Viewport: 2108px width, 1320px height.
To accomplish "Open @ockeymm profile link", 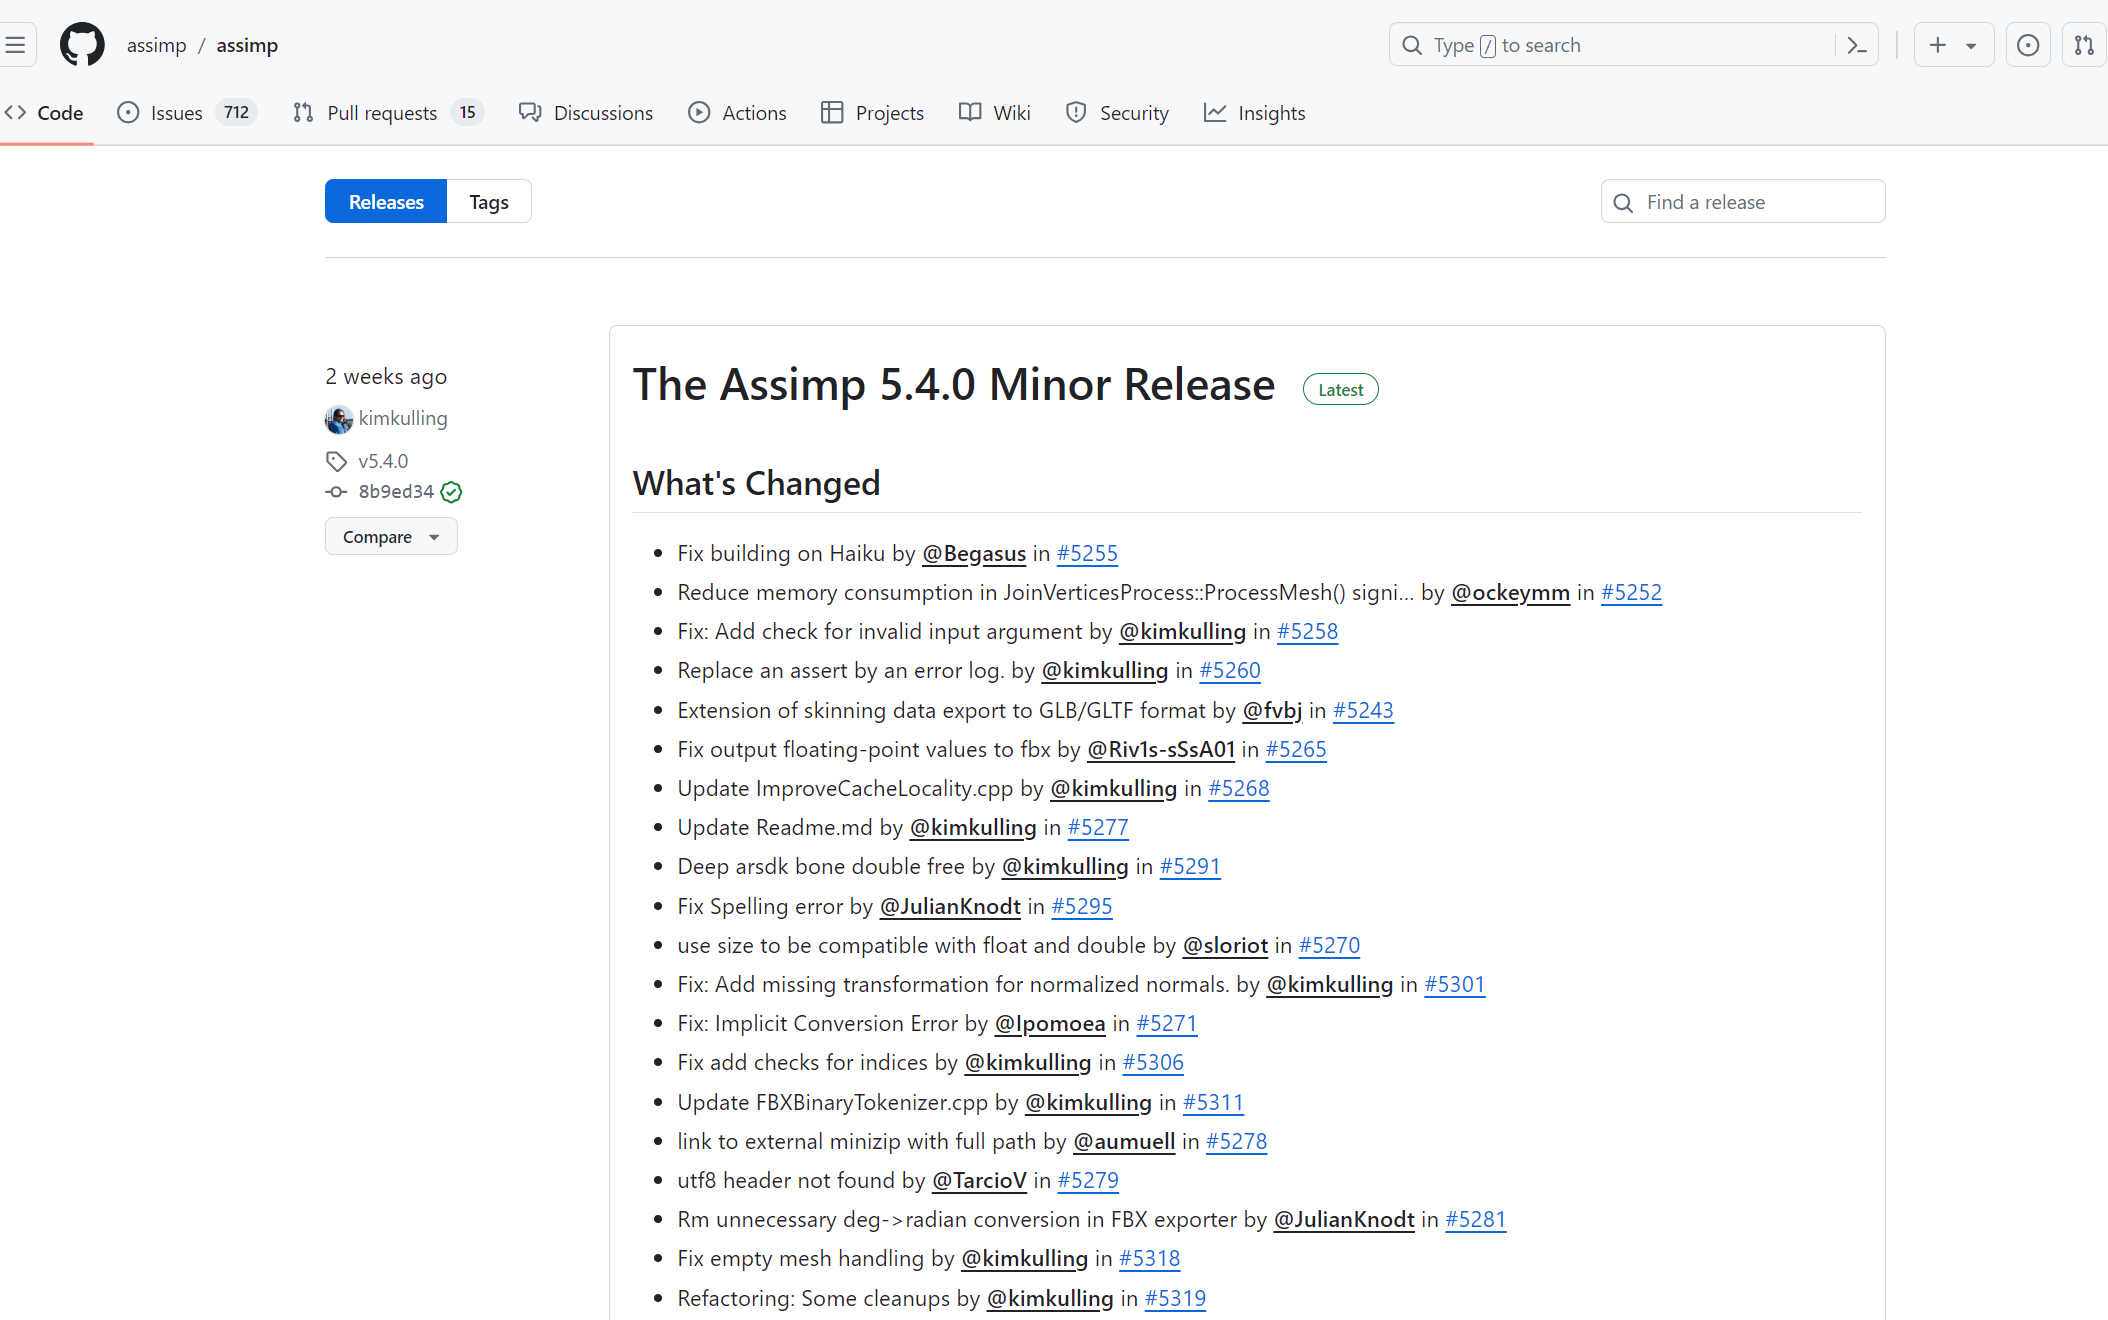I will coord(1510,592).
